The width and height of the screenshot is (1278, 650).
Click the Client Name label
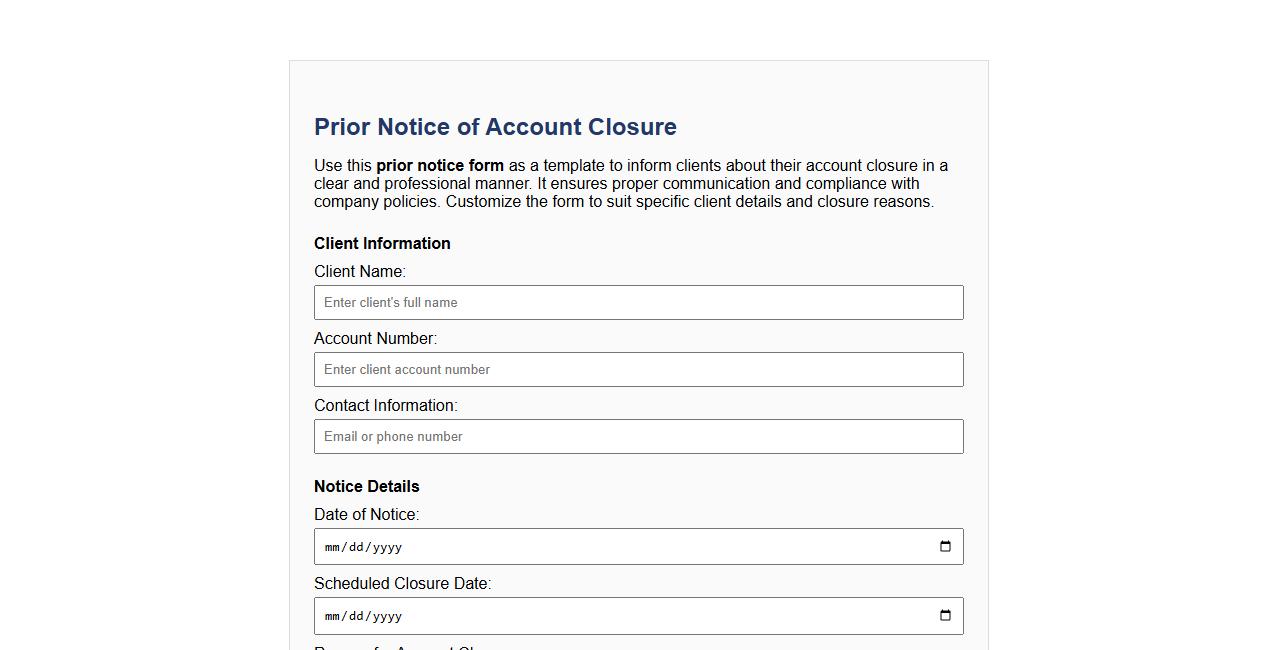pos(359,271)
